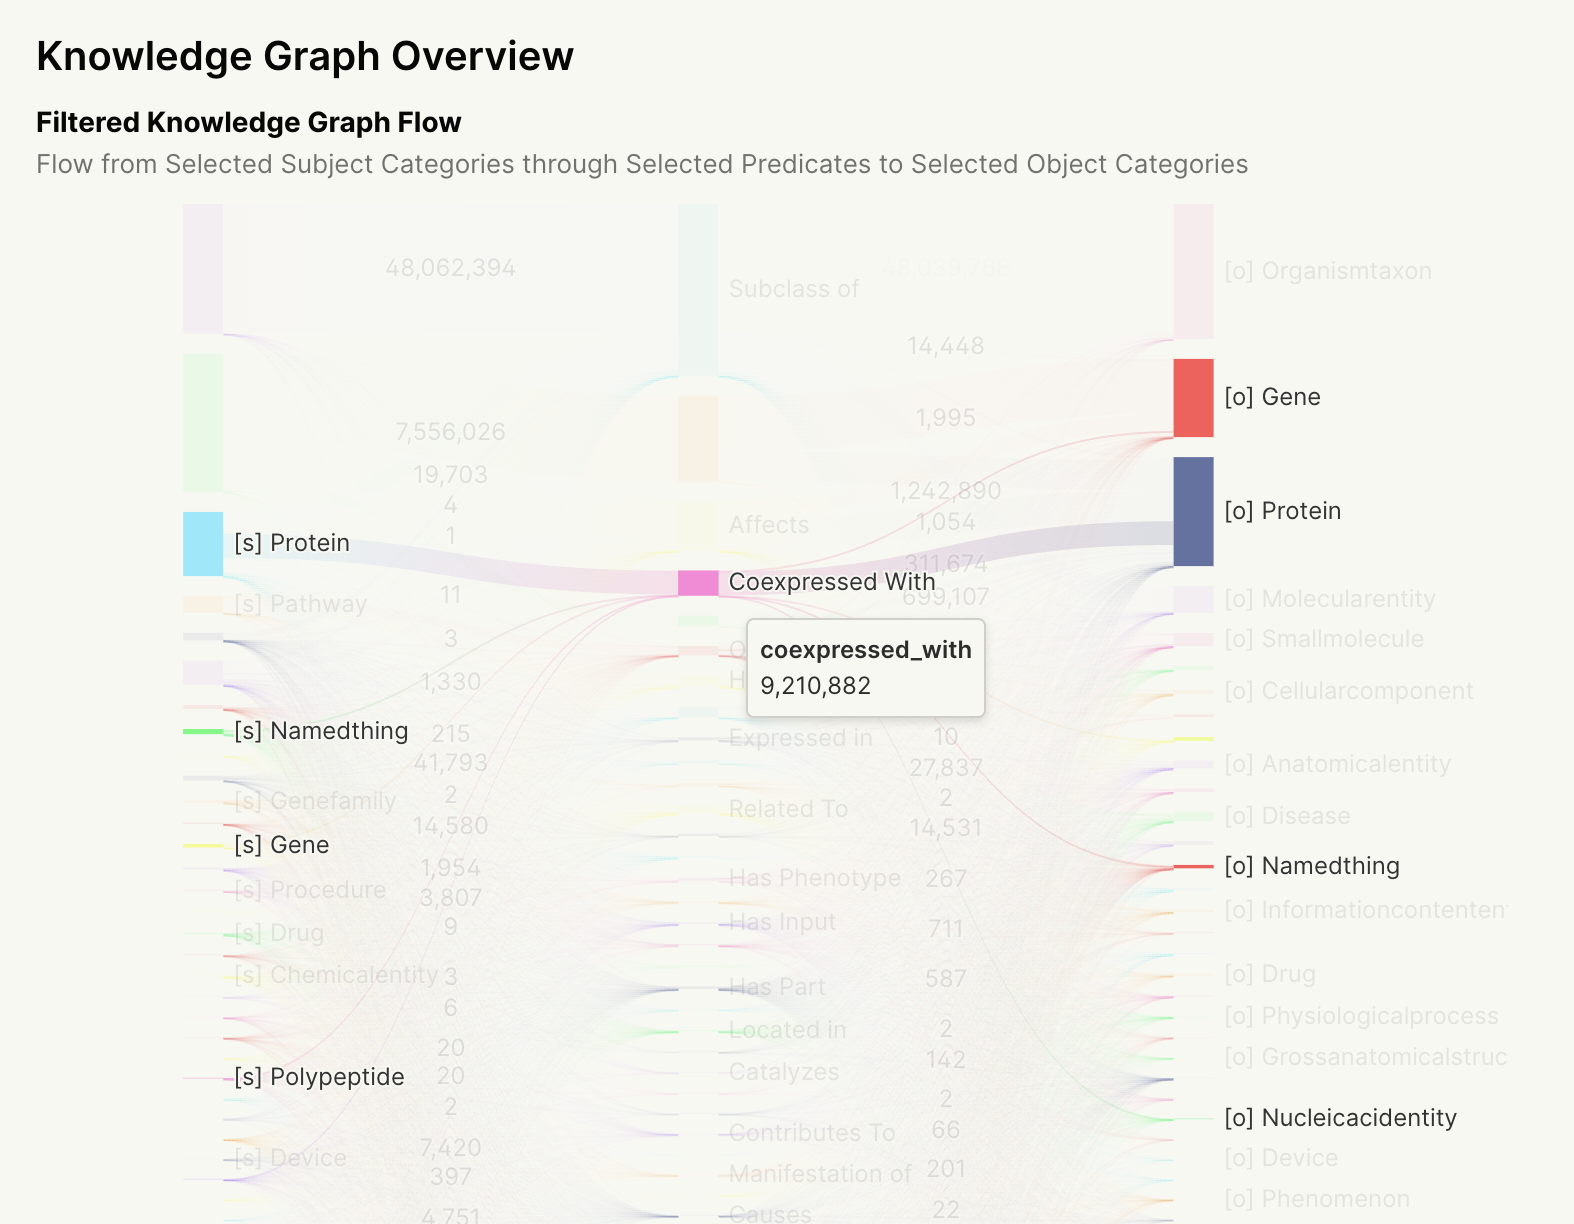This screenshot has width=1574, height=1224.
Task: Select the [s] Namedthing subject label
Action: [x=321, y=731]
